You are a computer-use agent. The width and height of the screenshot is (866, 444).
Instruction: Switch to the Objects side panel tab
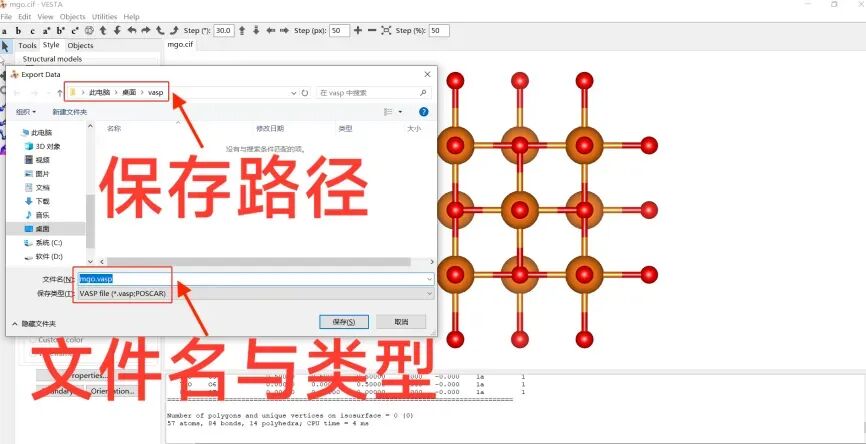click(81, 45)
